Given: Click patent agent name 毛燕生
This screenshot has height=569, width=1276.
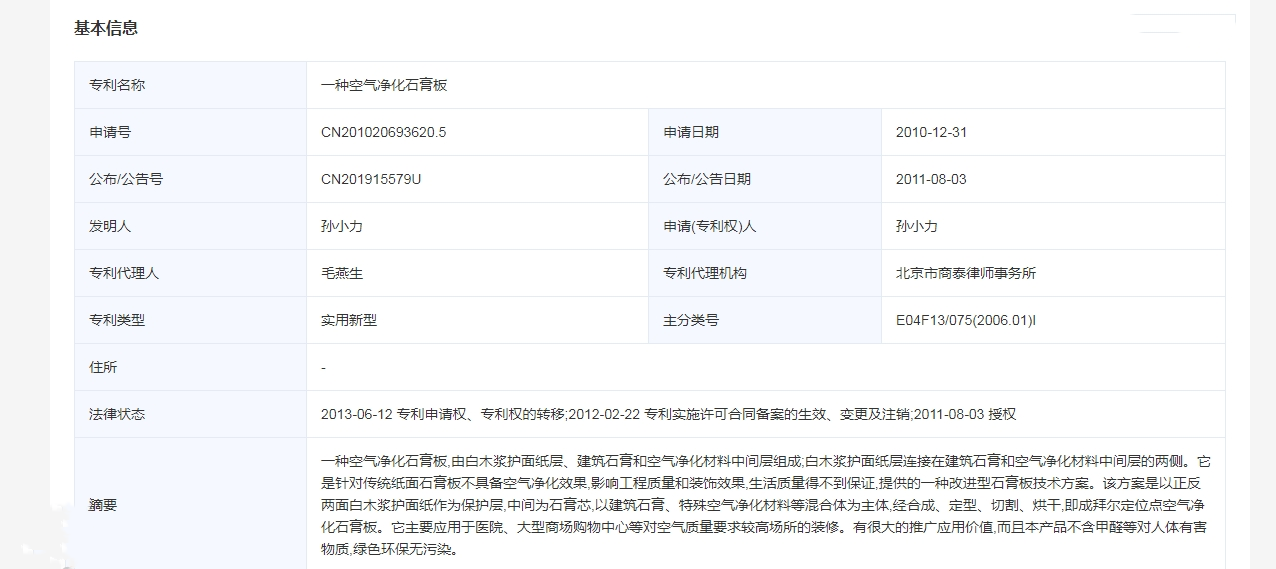Looking at the screenshot, I should coord(342,273).
